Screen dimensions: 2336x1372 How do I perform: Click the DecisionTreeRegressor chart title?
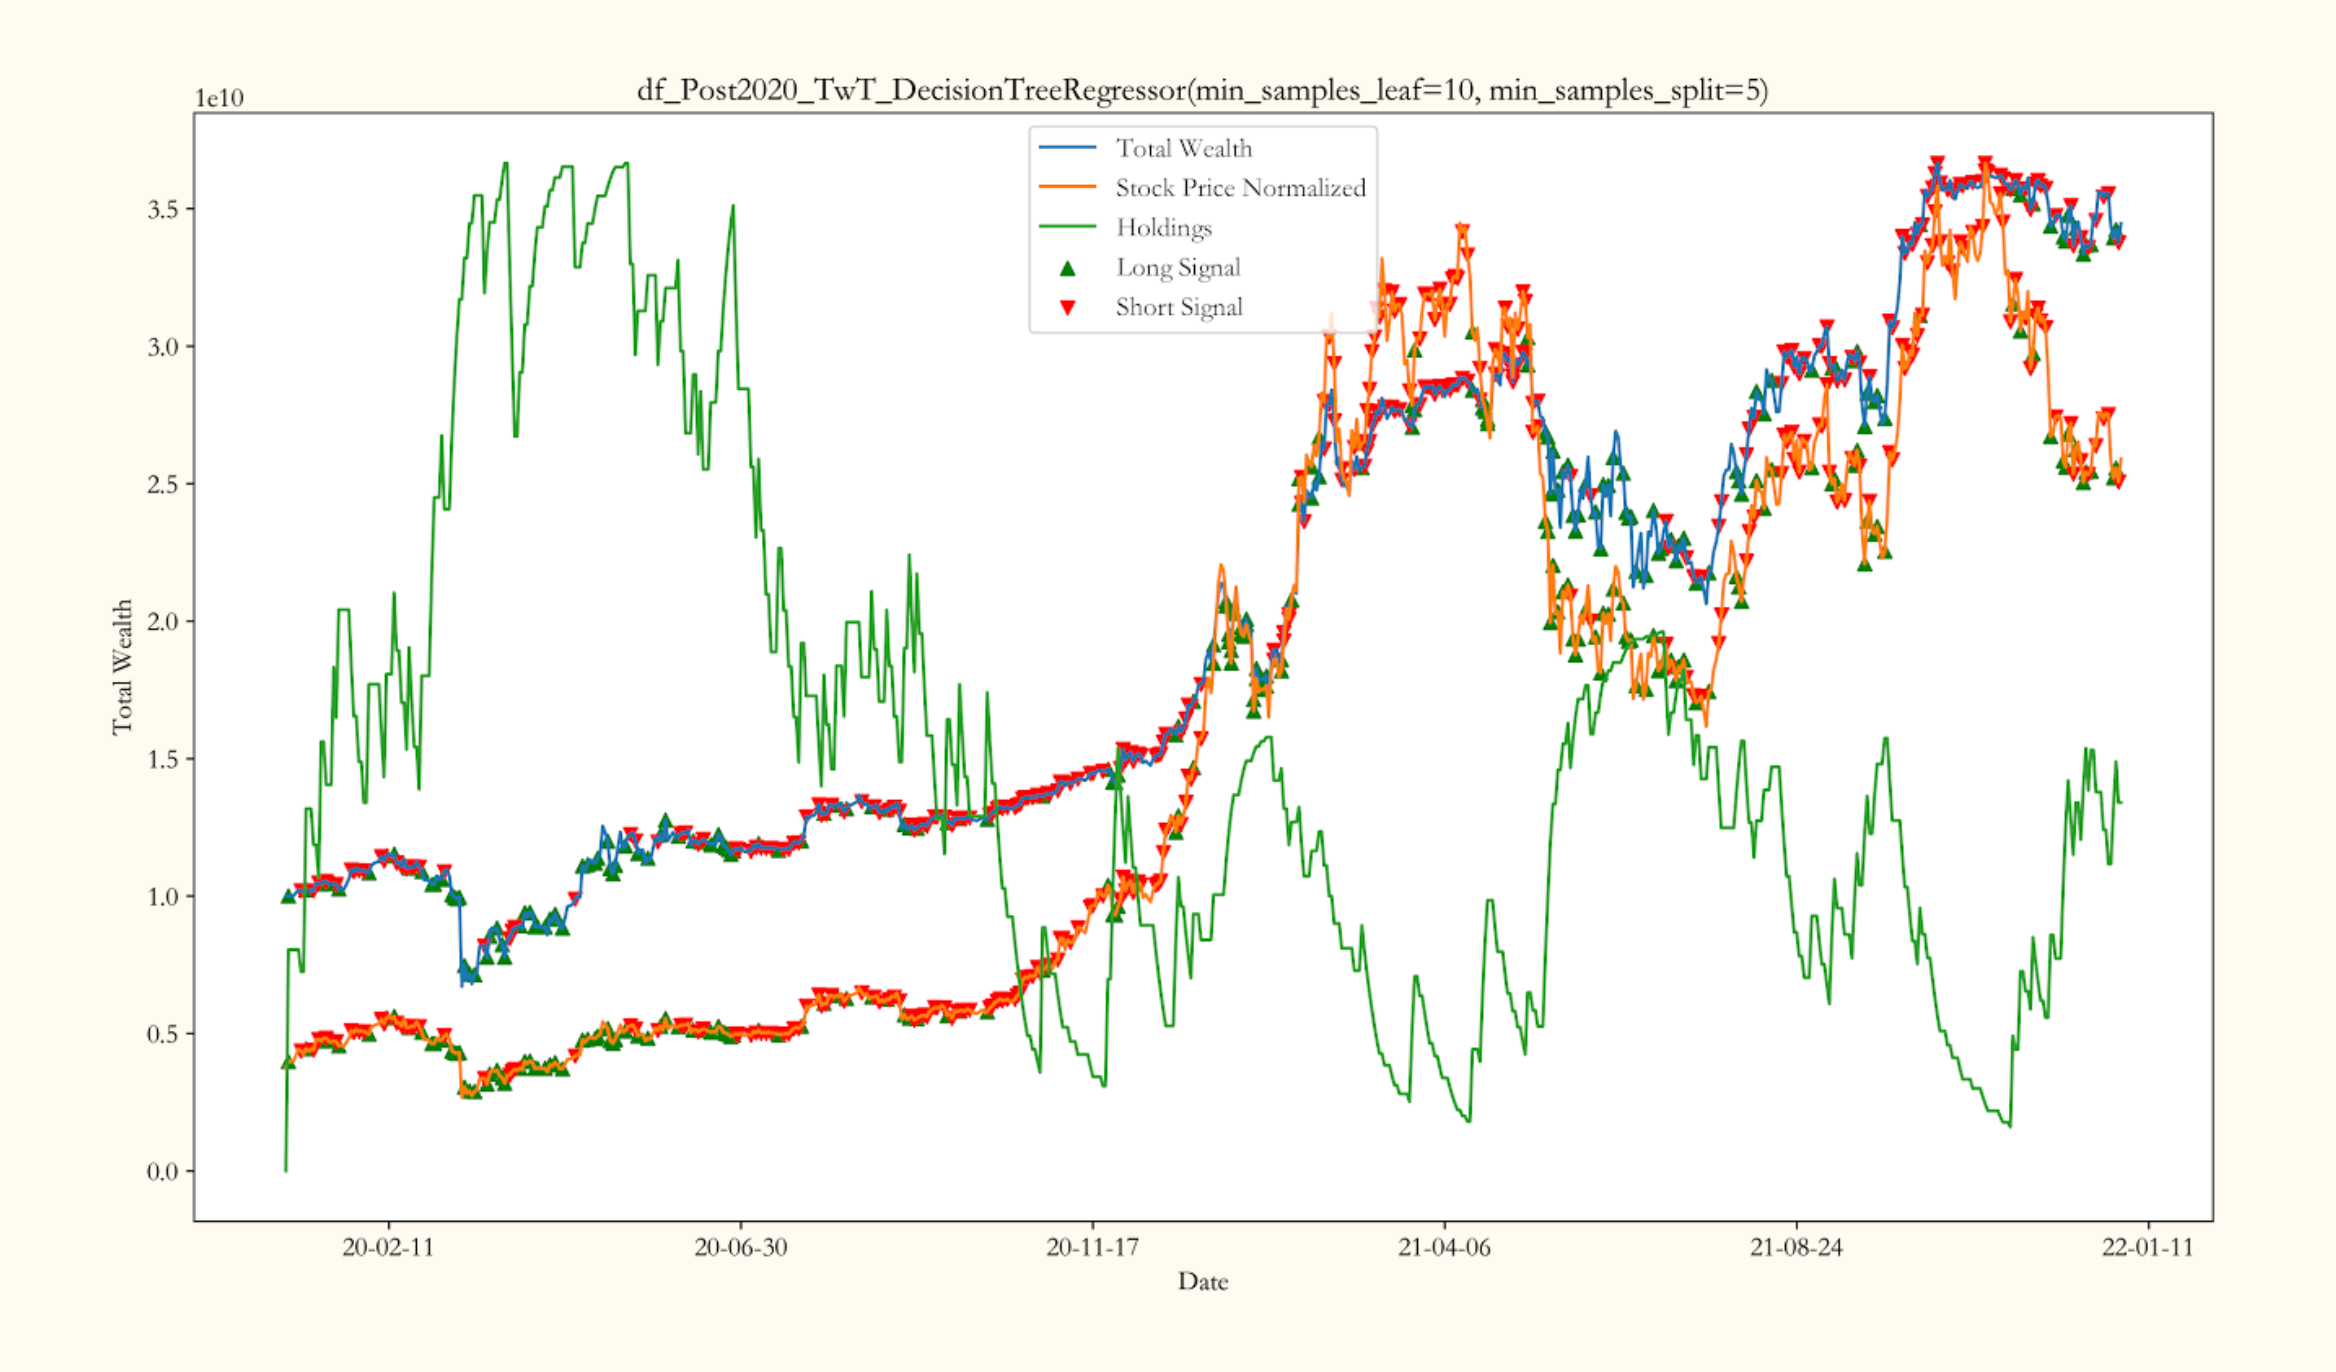pyautogui.click(x=1202, y=91)
